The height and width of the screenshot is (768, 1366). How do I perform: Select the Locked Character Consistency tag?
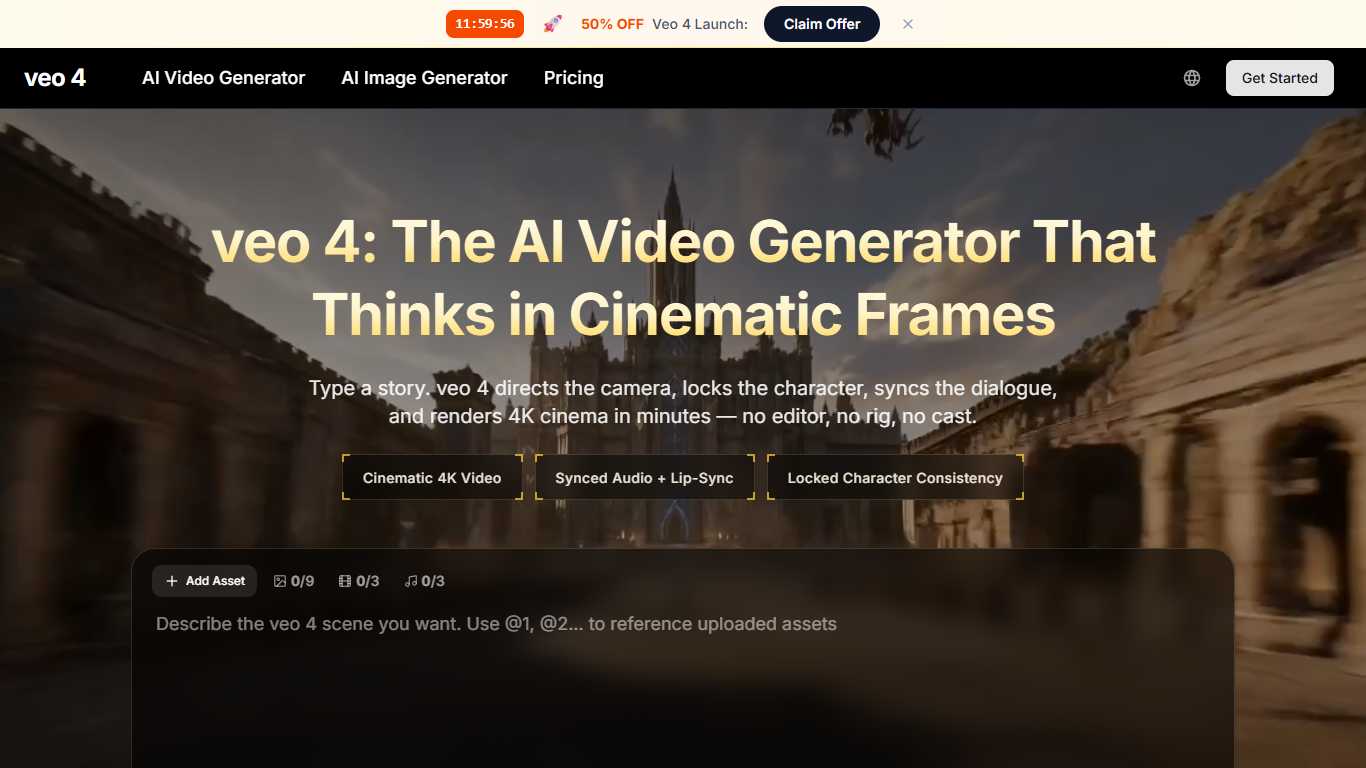click(x=895, y=478)
